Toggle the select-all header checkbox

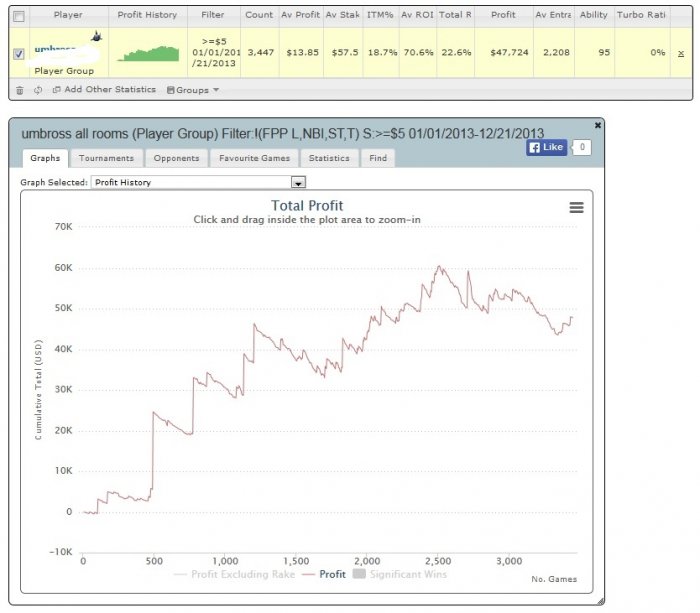pyautogui.click(x=19, y=17)
